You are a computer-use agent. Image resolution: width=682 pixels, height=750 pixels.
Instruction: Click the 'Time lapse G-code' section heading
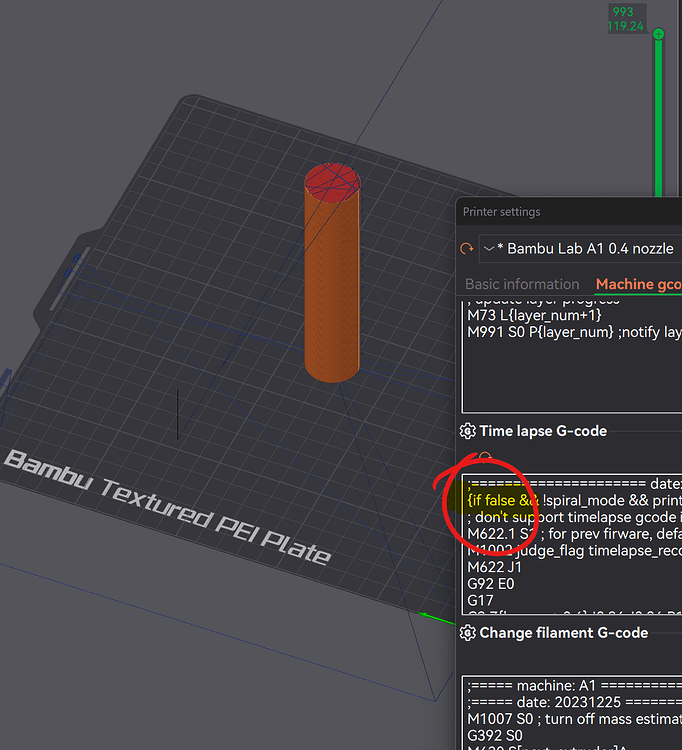543,431
